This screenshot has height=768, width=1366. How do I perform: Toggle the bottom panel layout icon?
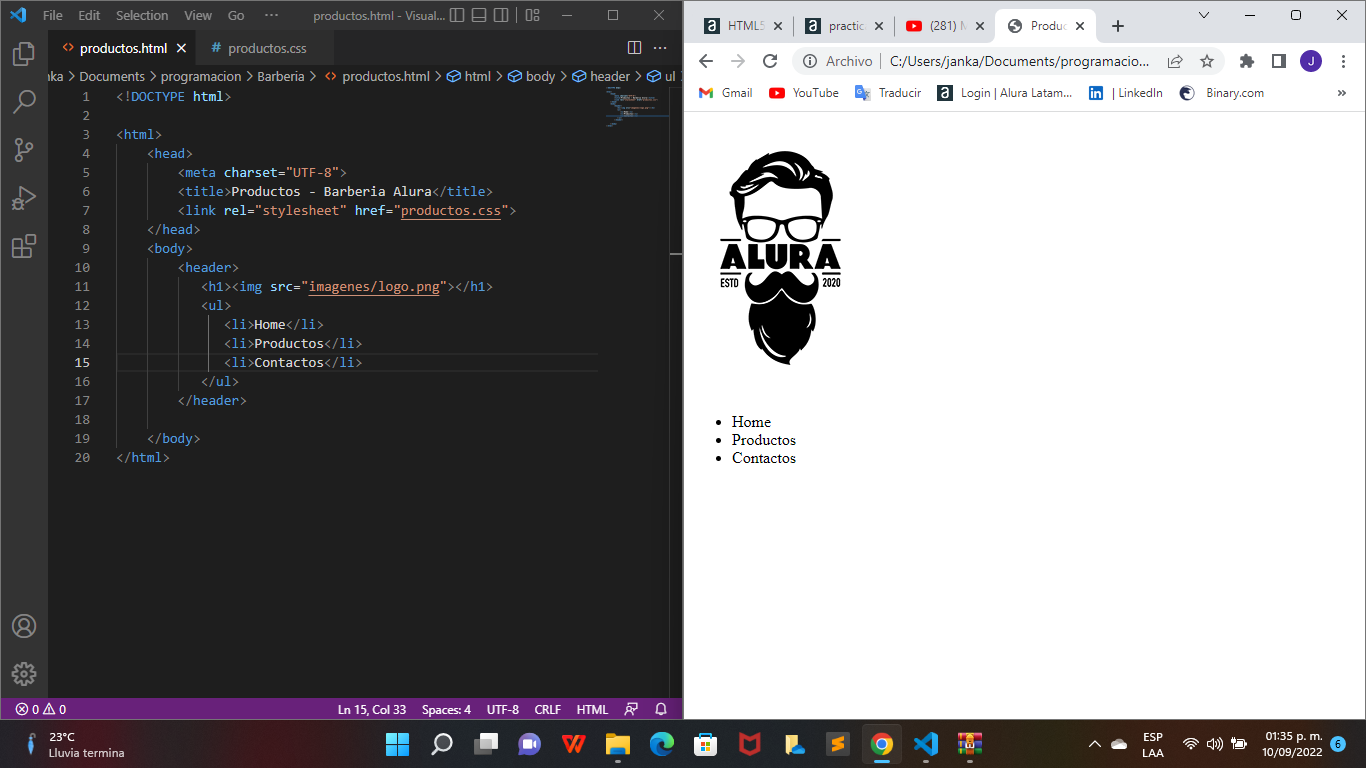(480, 15)
